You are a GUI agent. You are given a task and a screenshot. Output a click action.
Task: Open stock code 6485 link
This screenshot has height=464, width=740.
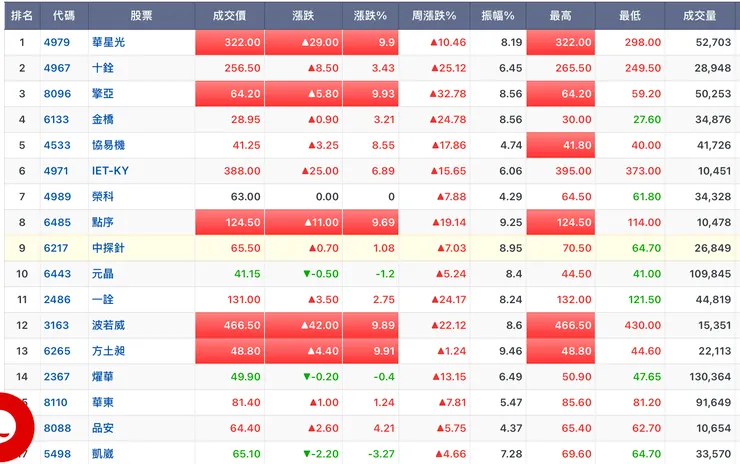pyautogui.click(x=57, y=222)
